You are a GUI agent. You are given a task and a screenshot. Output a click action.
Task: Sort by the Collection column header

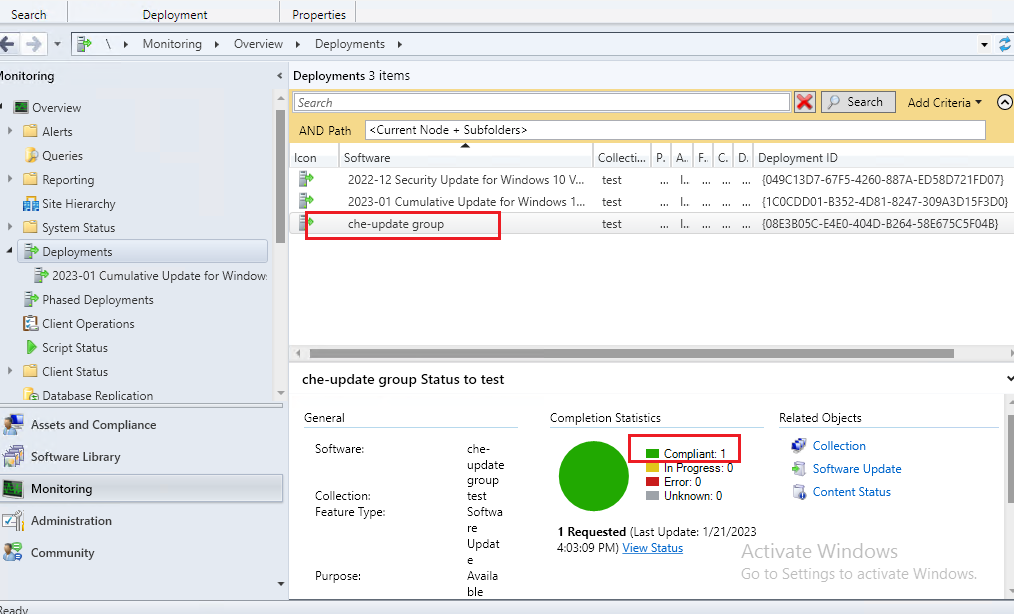coord(621,158)
